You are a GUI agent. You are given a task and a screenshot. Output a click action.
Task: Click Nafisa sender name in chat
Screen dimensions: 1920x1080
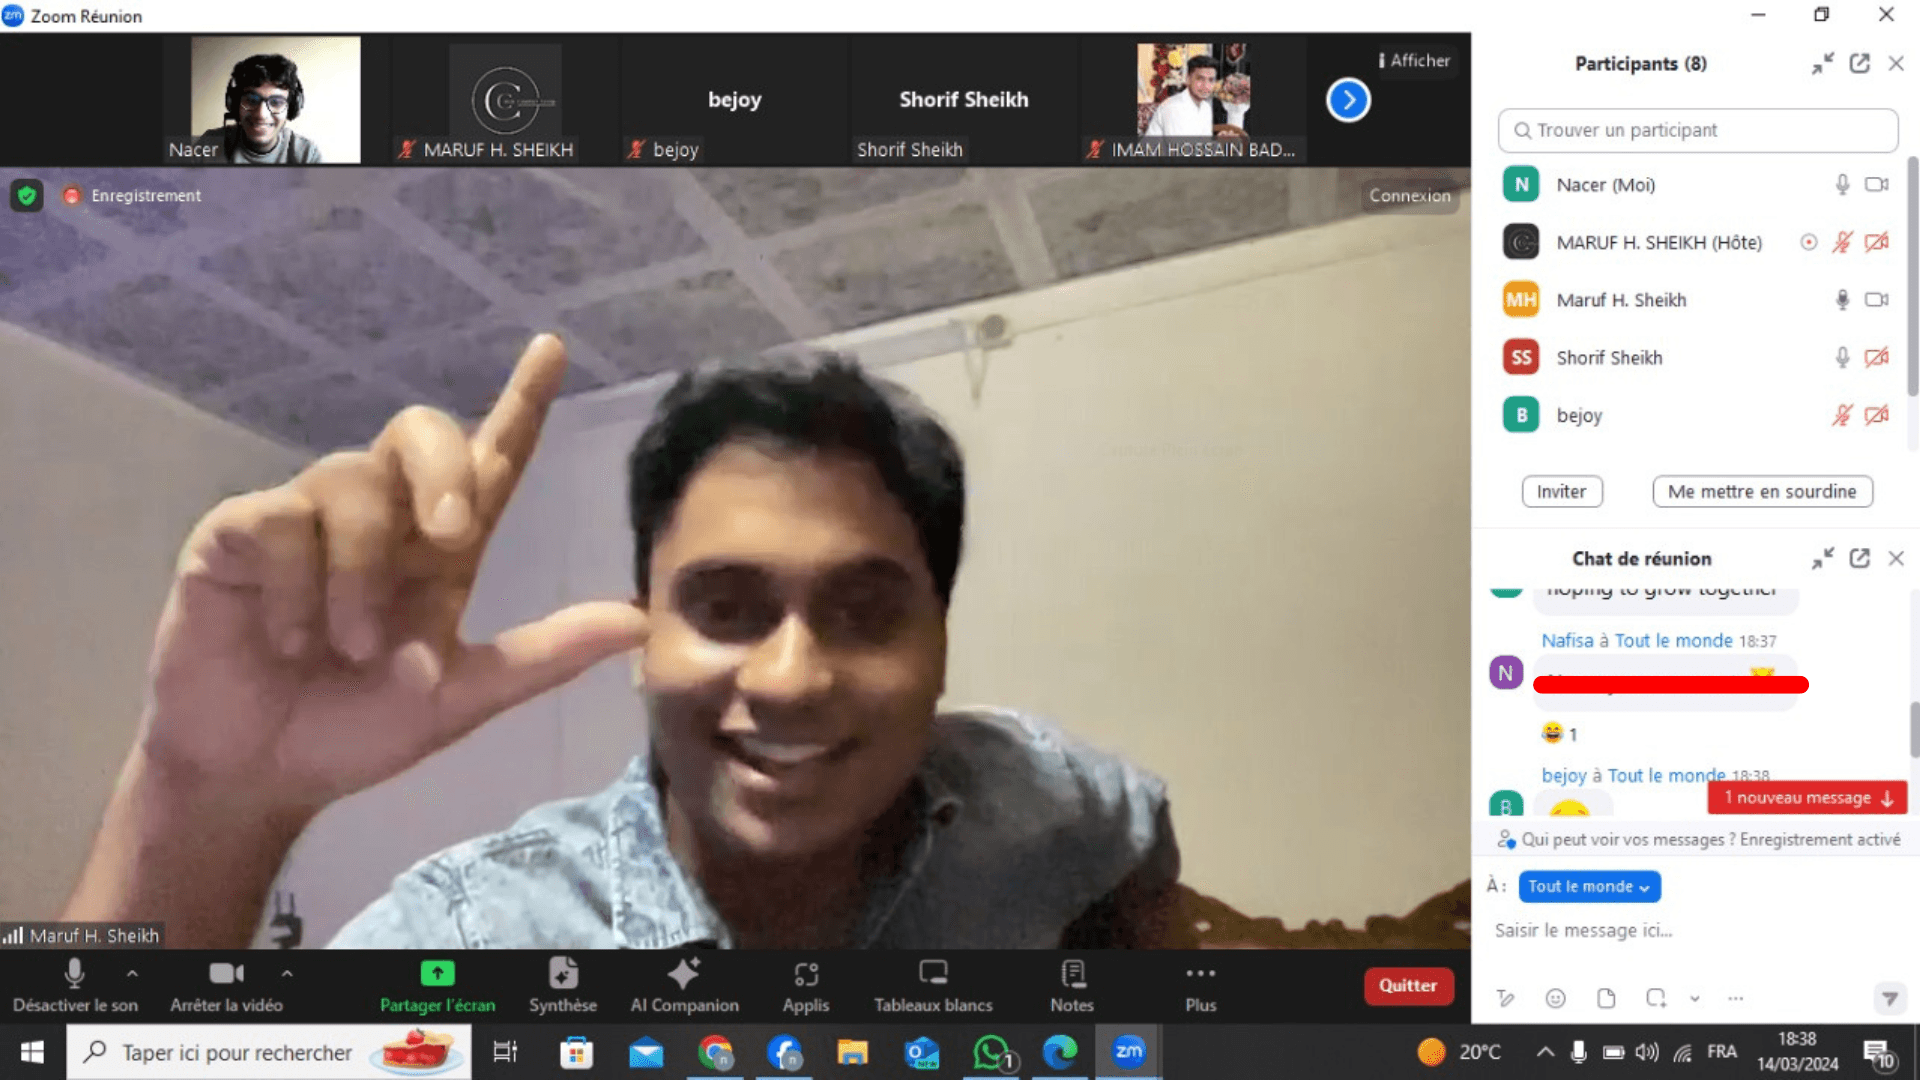pyautogui.click(x=1567, y=640)
